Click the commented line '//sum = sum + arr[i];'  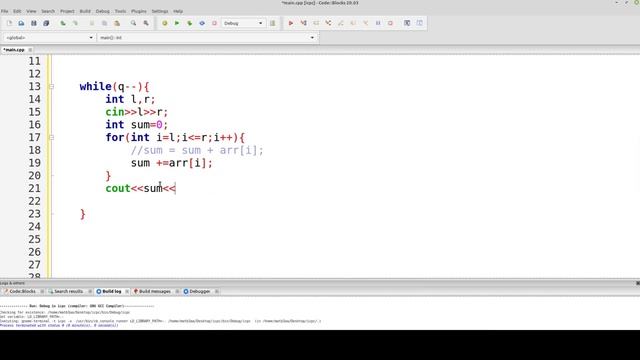point(197,151)
